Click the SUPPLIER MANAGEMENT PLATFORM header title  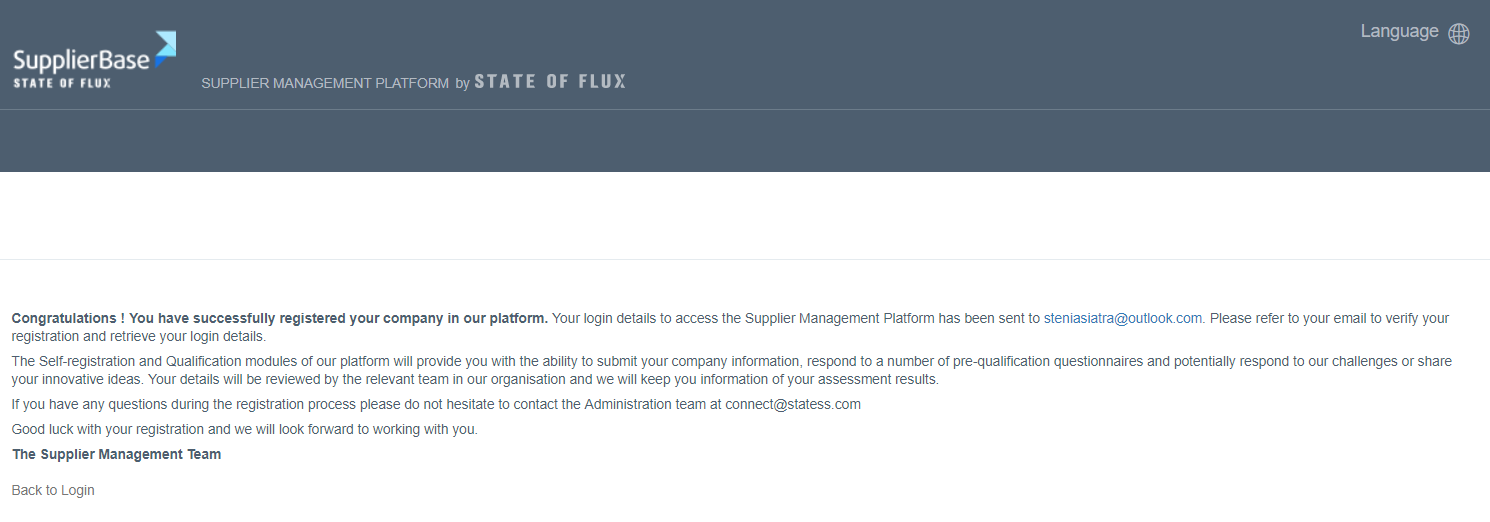click(325, 84)
